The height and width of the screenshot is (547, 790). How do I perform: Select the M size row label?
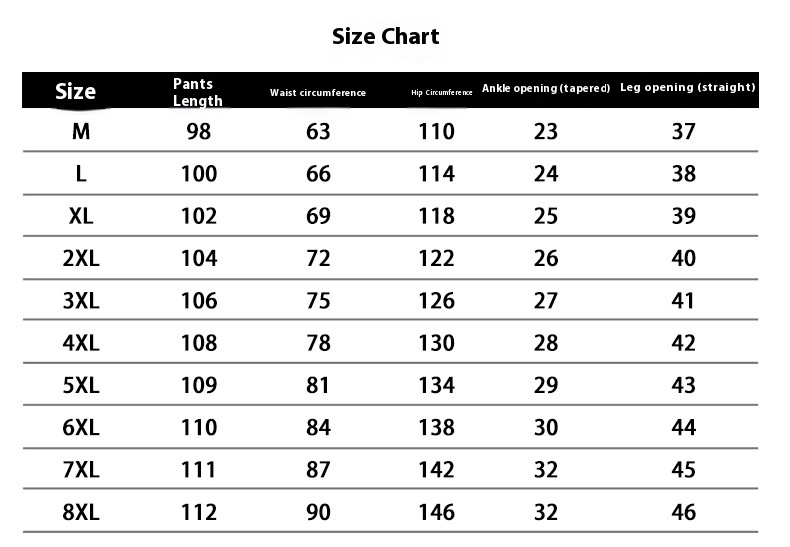pyautogui.click(x=81, y=131)
